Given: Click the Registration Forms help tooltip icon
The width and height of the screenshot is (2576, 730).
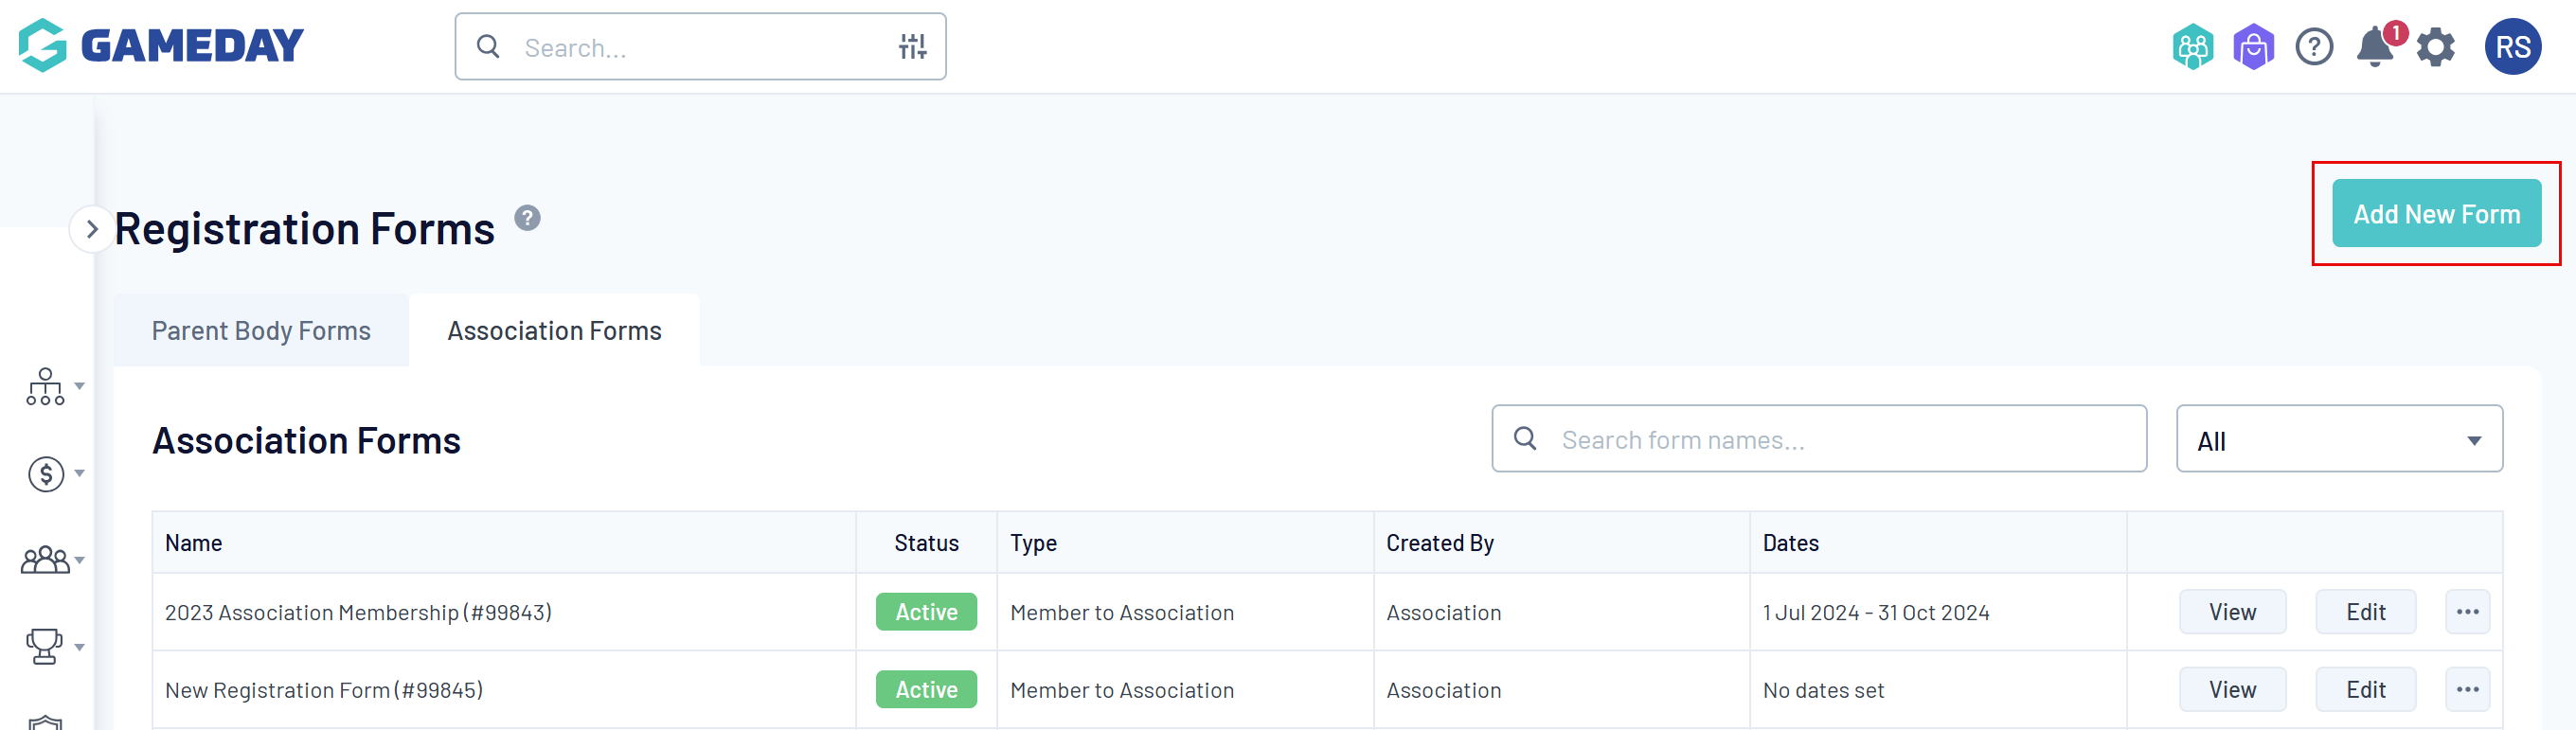Looking at the screenshot, I should pos(527,218).
